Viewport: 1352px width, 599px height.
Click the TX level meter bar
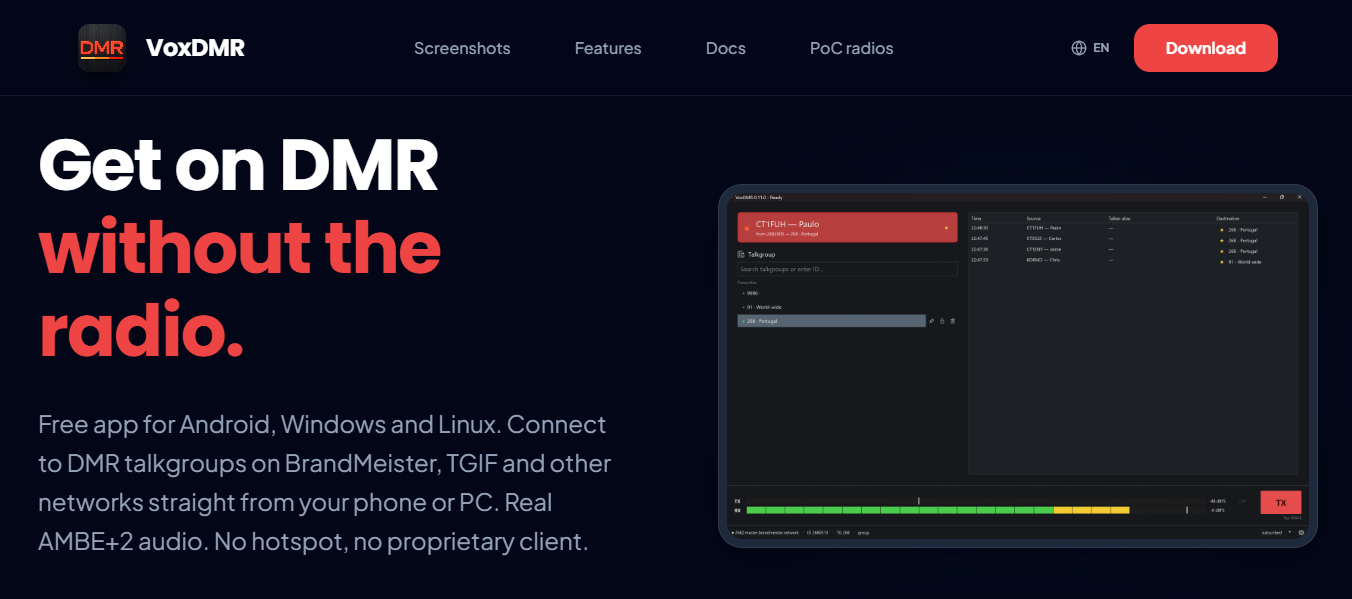[x=976, y=501]
